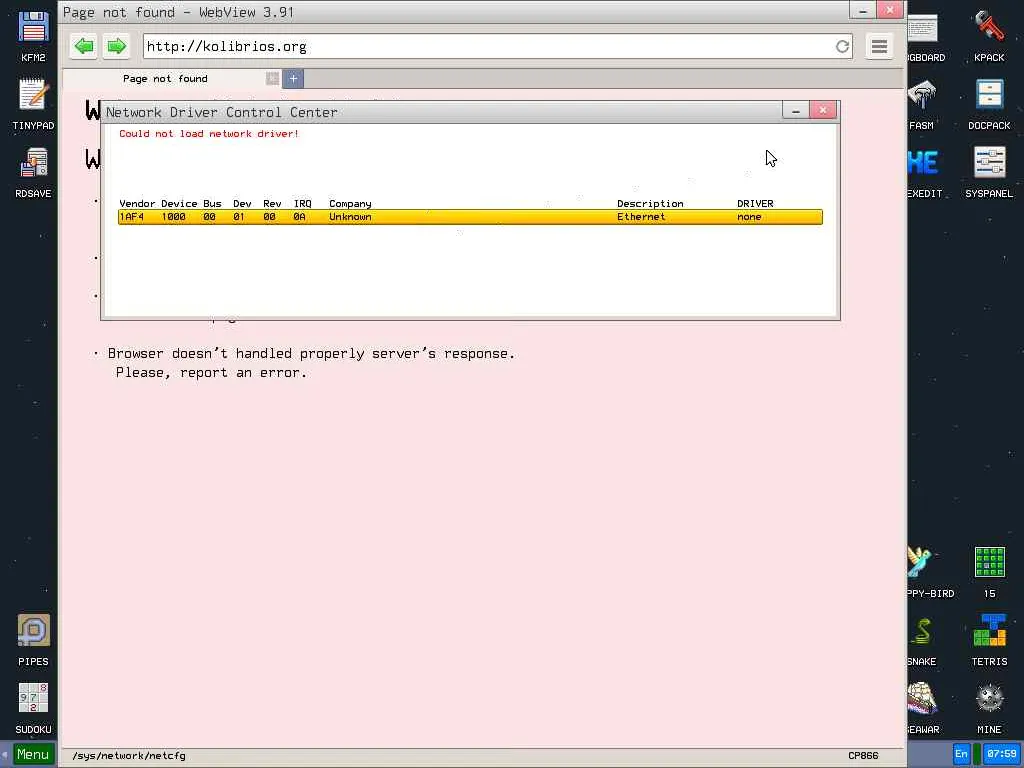The height and width of the screenshot is (768, 1024).
Task: Add a new browser tab with plus
Action: pyautogui.click(x=293, y=79)
